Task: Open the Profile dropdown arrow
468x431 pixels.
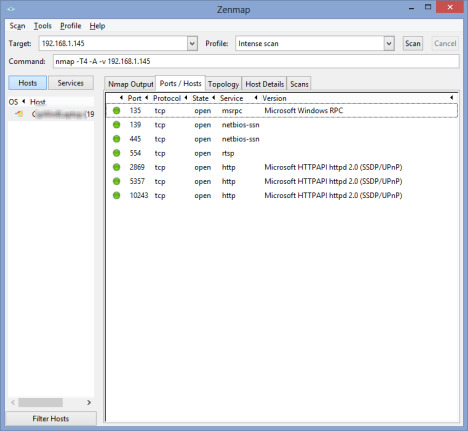Action: point(389,43)
